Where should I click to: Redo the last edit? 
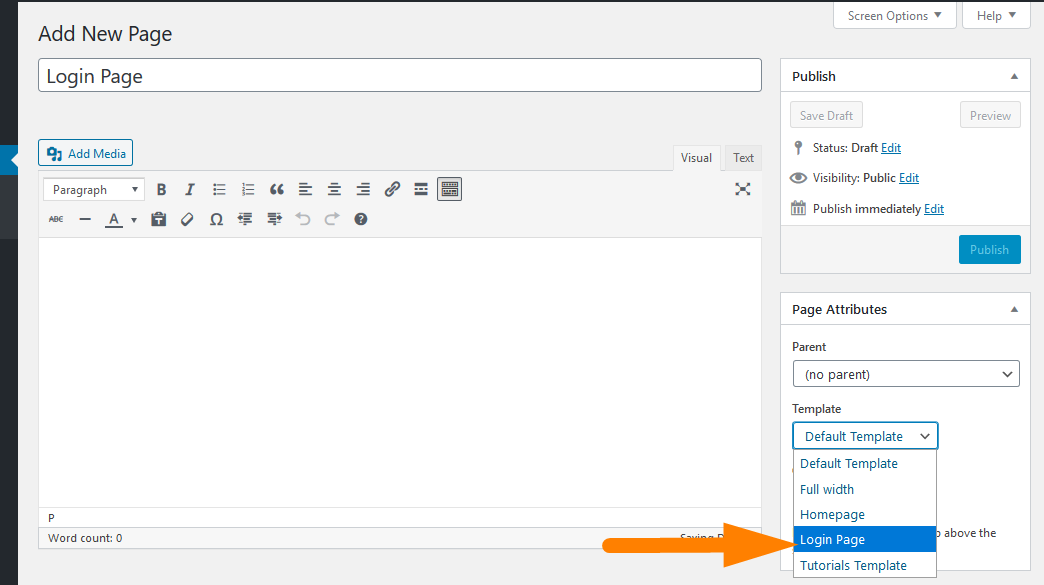(332, 219)
